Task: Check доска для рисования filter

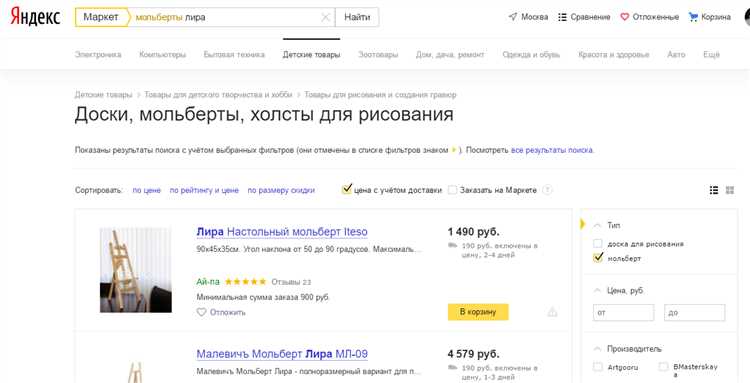Action: coord(598,243)
